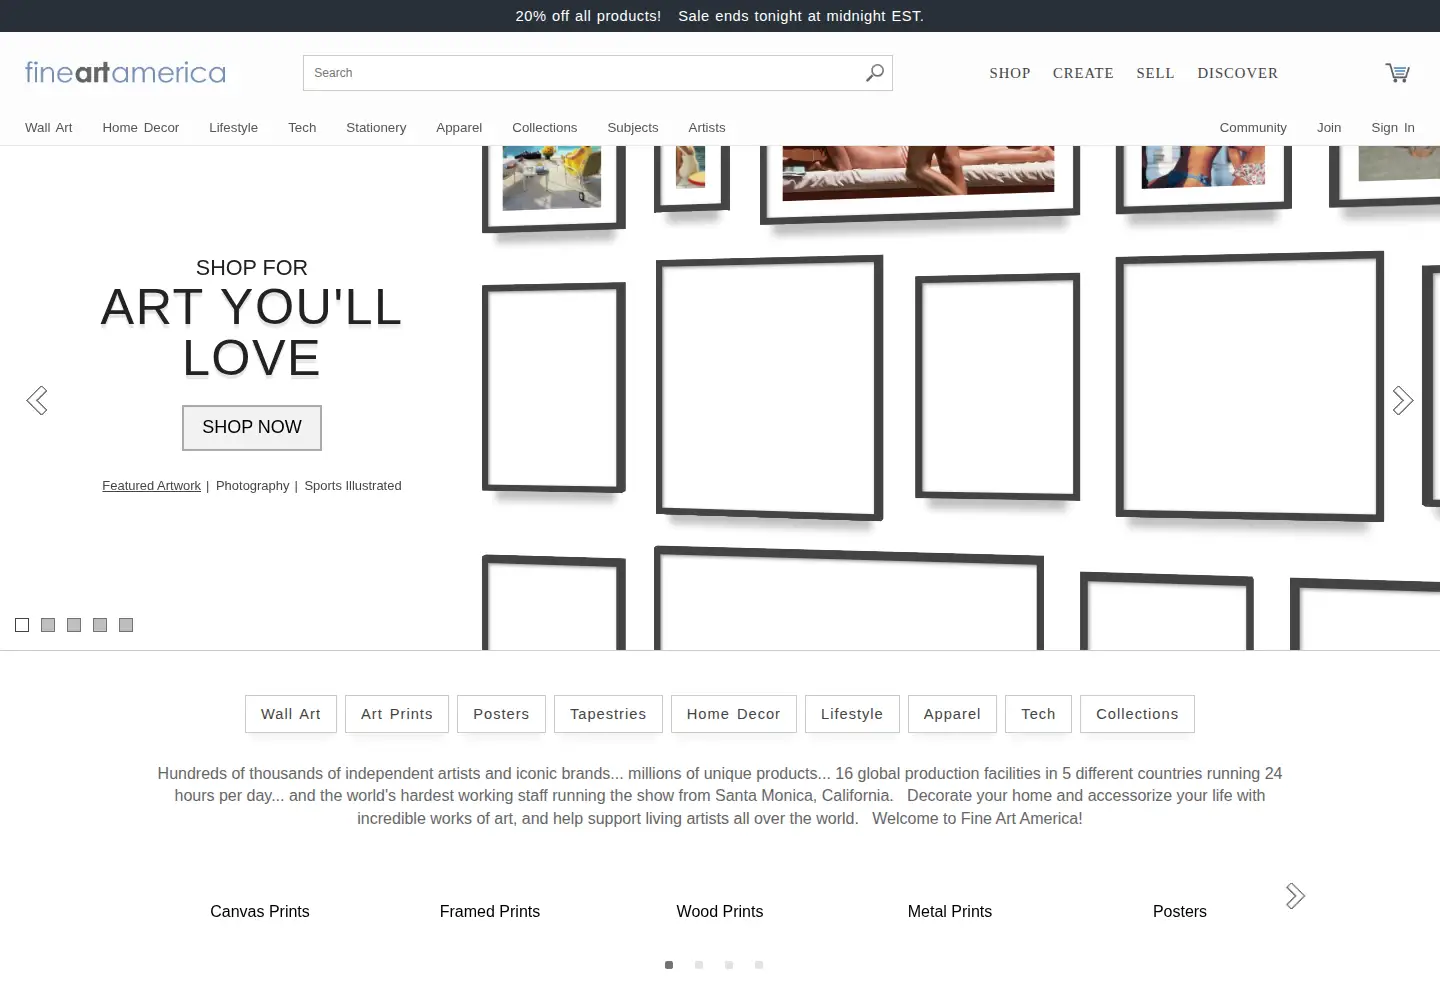Click the SHOP NOW button
Image resolution: width=1440 pixels, height=1000 pixels.
[x=252, y=428]
